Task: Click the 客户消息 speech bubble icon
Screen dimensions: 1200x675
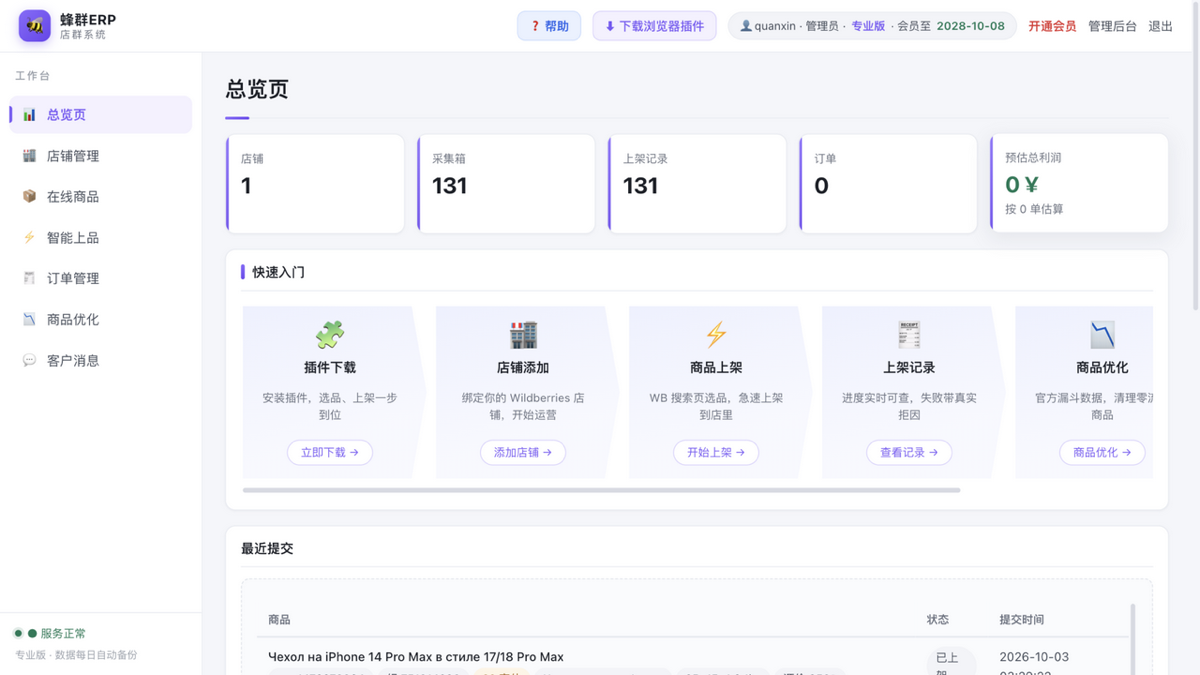Action: tap(29, 361)
